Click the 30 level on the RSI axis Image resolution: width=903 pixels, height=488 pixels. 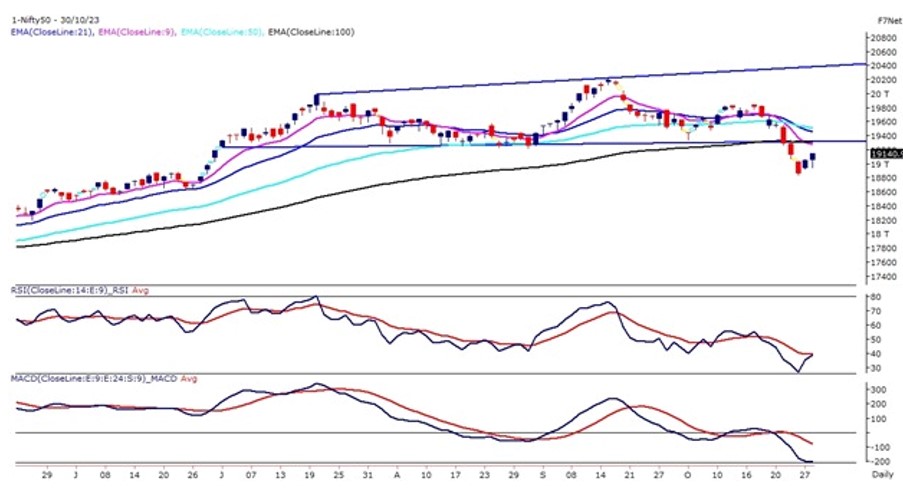point(875,368)
